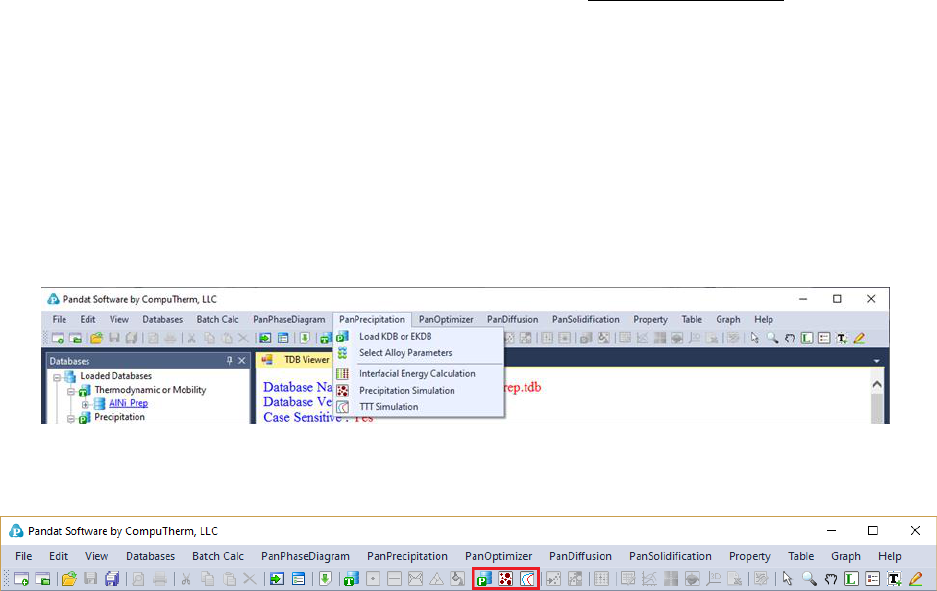This screenshot has width=937, height=591.
Task: Click the grayed 3D diagram icon in lower toolbar
Action: click(714, 578)
